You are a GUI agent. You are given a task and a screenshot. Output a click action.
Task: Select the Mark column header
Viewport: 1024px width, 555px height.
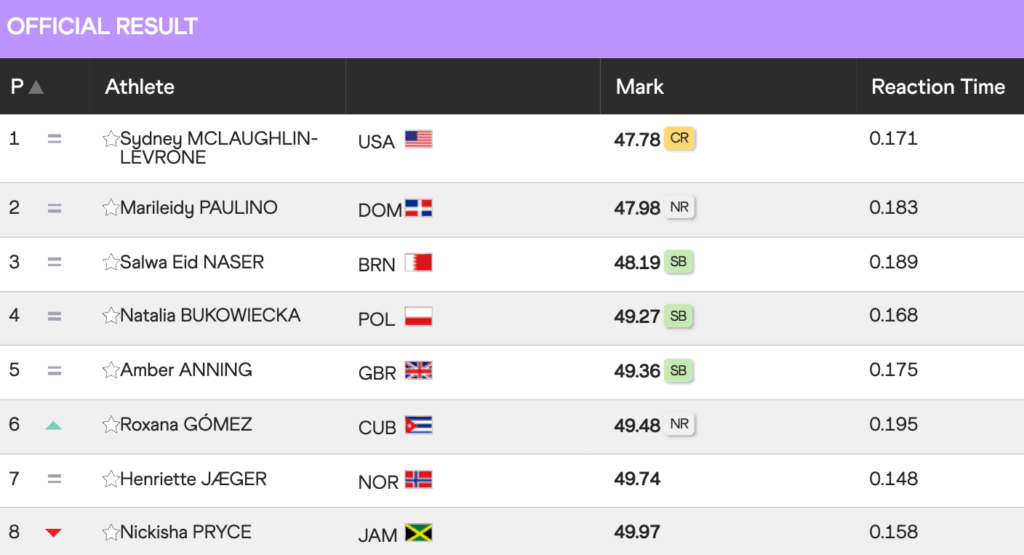coord(639,87)
